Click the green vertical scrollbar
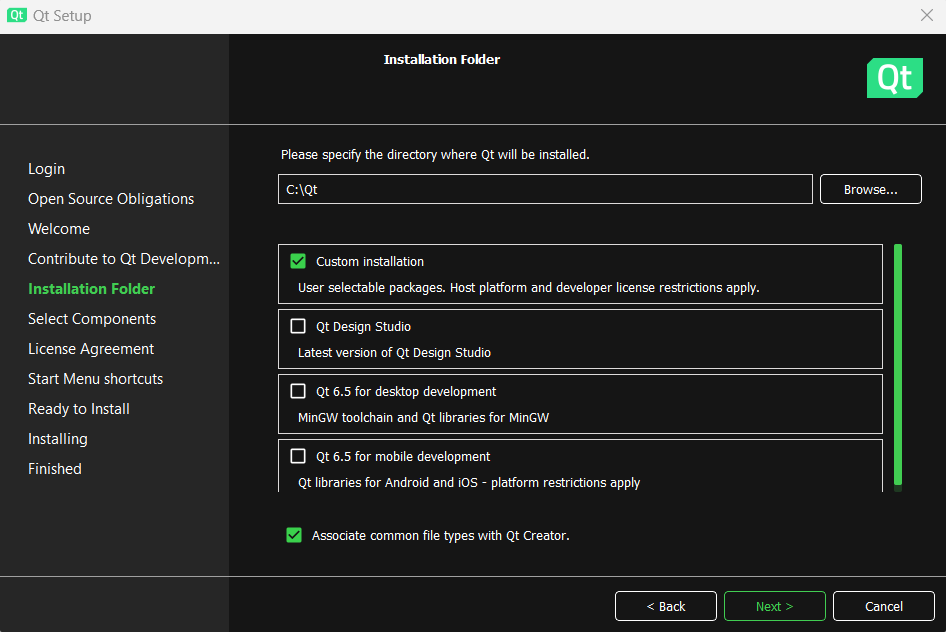This screenshot has height=632, width=946. [898, 365]
